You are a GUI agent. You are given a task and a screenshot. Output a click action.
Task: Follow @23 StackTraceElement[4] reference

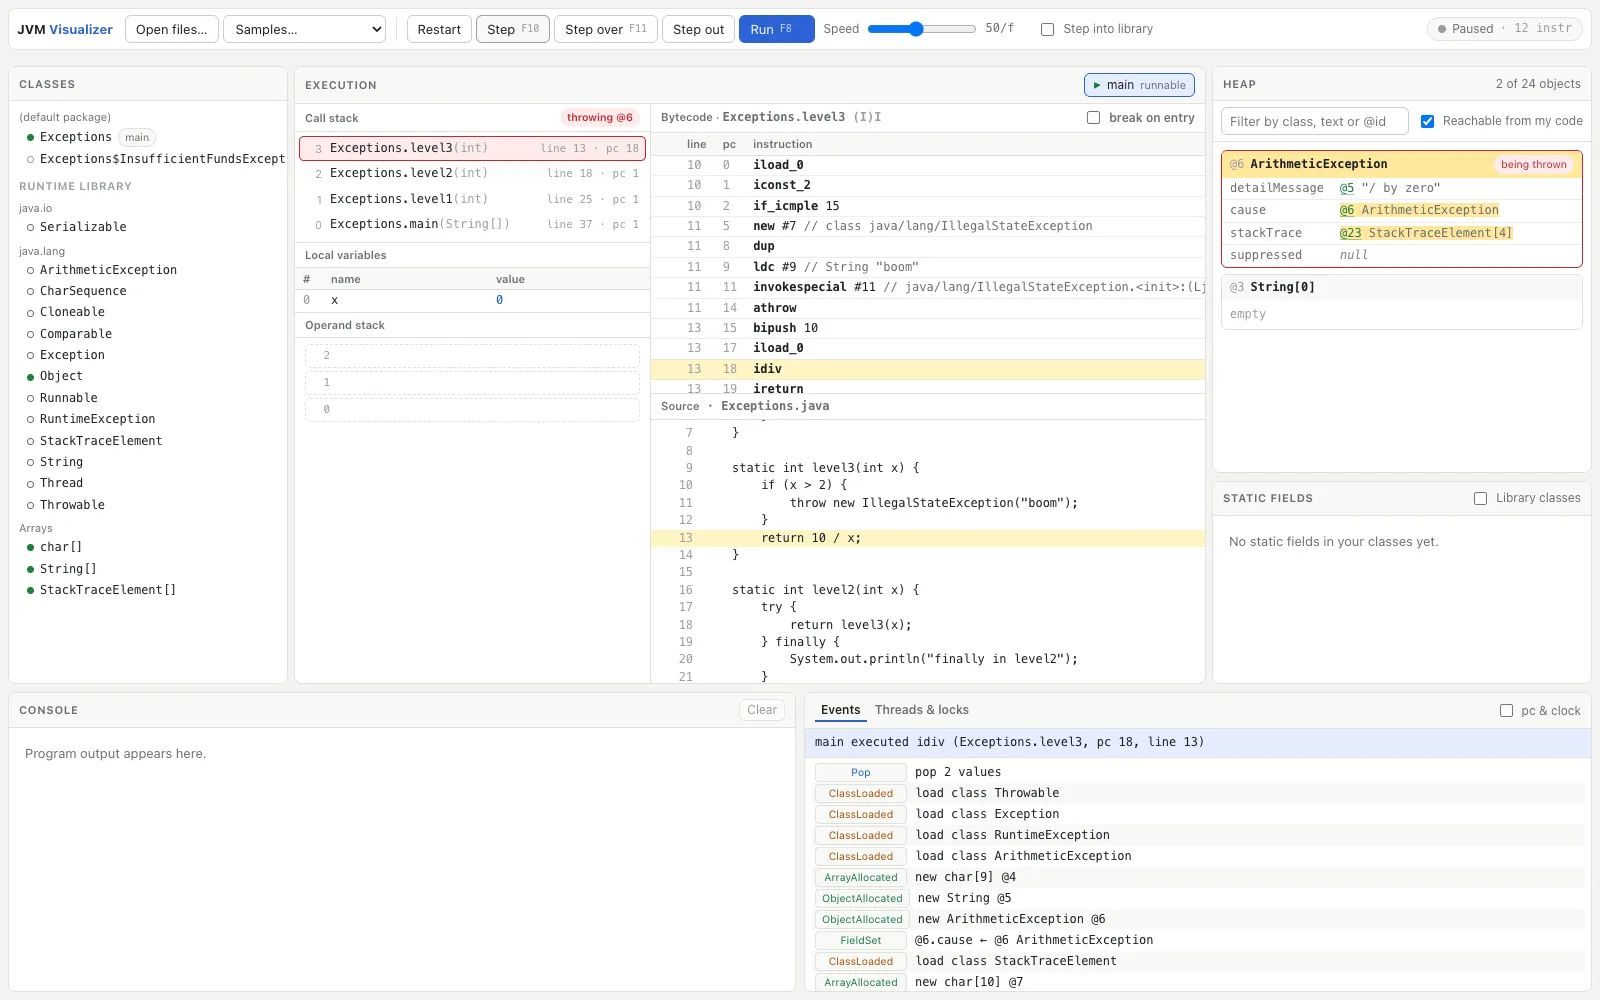1426,233
